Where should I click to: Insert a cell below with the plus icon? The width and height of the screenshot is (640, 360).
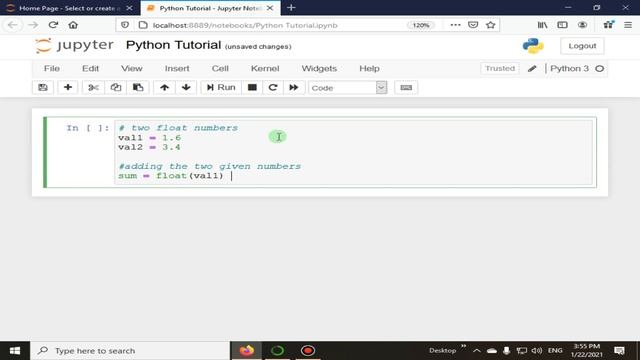pyautogui.click(x=68, y=87)
